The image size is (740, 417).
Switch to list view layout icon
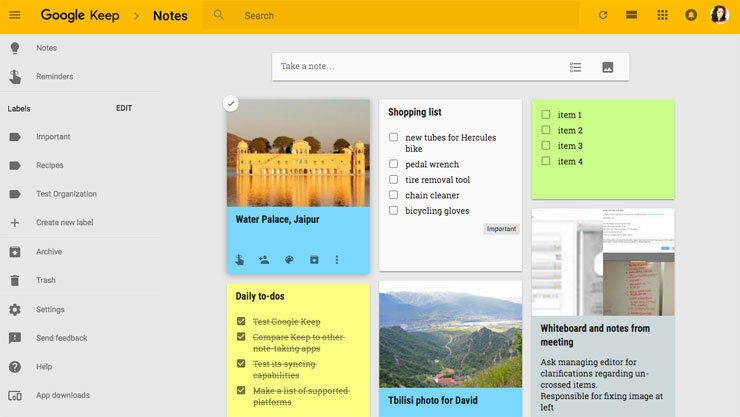coord(631,15)
